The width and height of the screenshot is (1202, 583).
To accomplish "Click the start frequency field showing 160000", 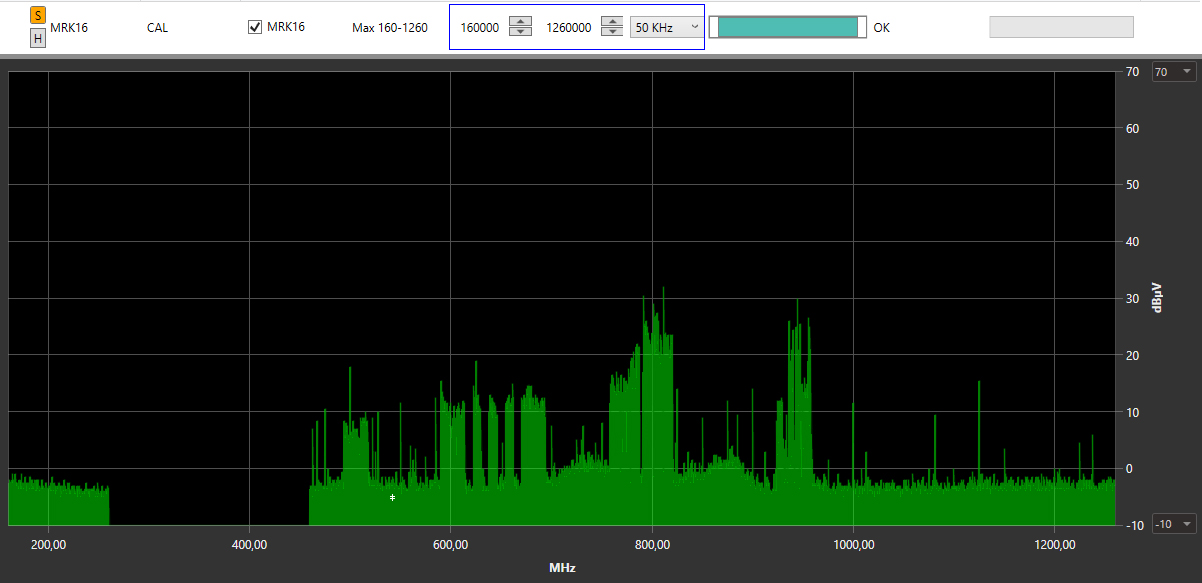I will coord(481,28).
